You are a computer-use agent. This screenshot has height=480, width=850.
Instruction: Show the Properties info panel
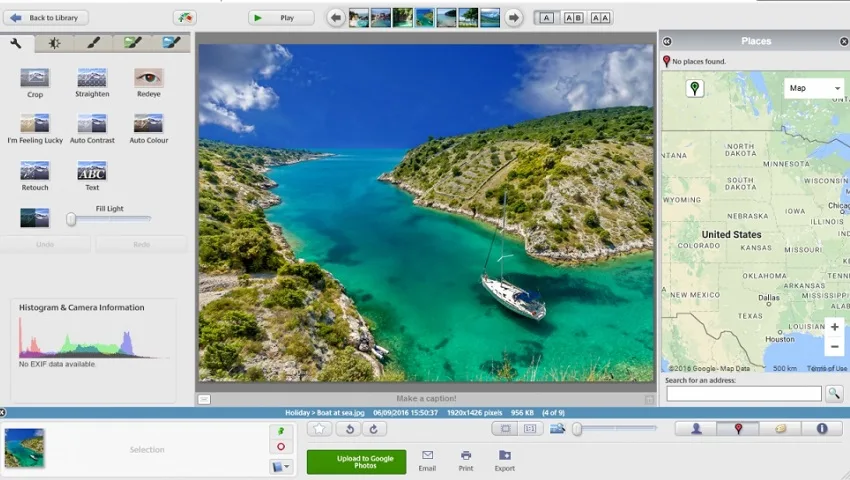822,428
